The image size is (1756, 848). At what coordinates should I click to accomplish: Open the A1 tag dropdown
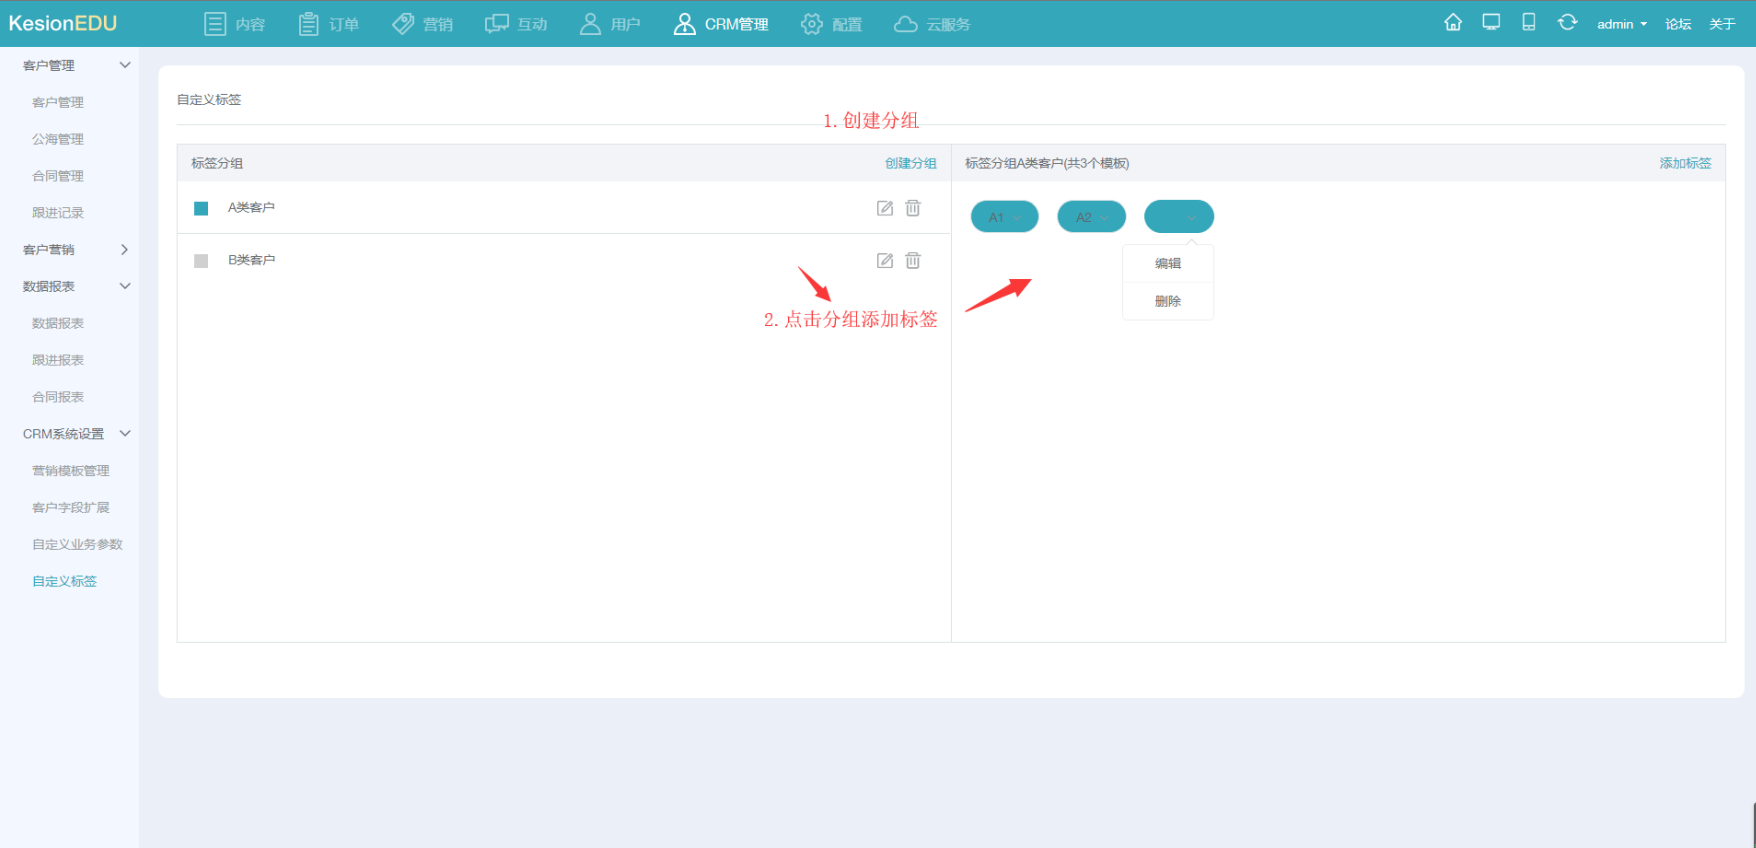[1005, 217]
